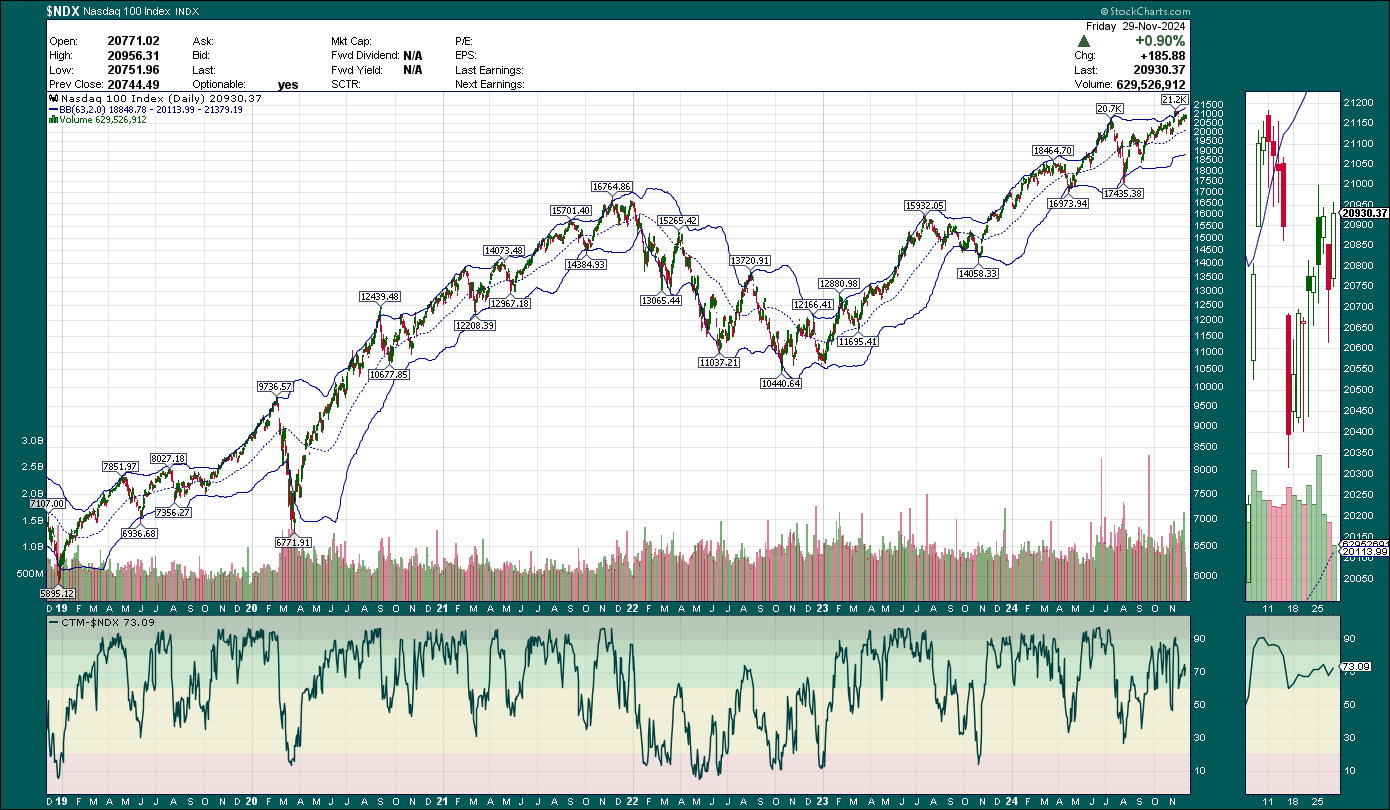Click the +0.90% percent change
1390x810 pixels.
point(1158,41)
